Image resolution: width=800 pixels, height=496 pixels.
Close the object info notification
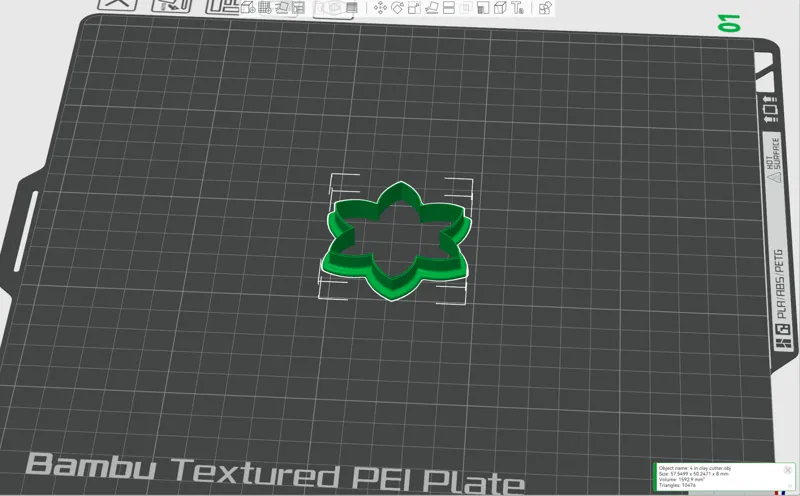pos(788,470)
